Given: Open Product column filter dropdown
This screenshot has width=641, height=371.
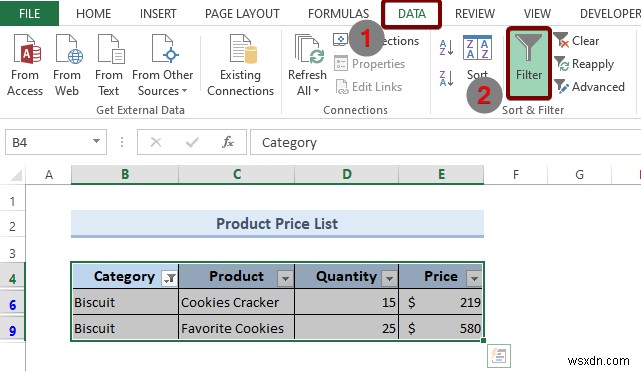Looking at the screenshot, I should 285,279.
